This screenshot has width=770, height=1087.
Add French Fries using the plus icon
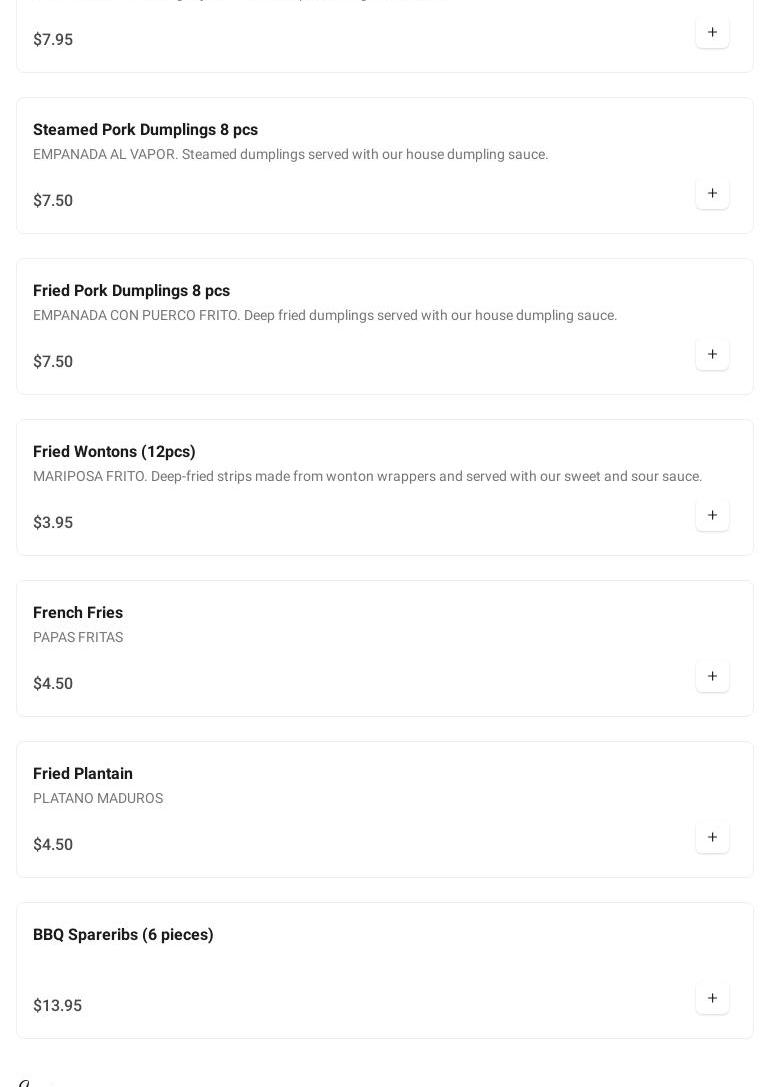(712, 677)
